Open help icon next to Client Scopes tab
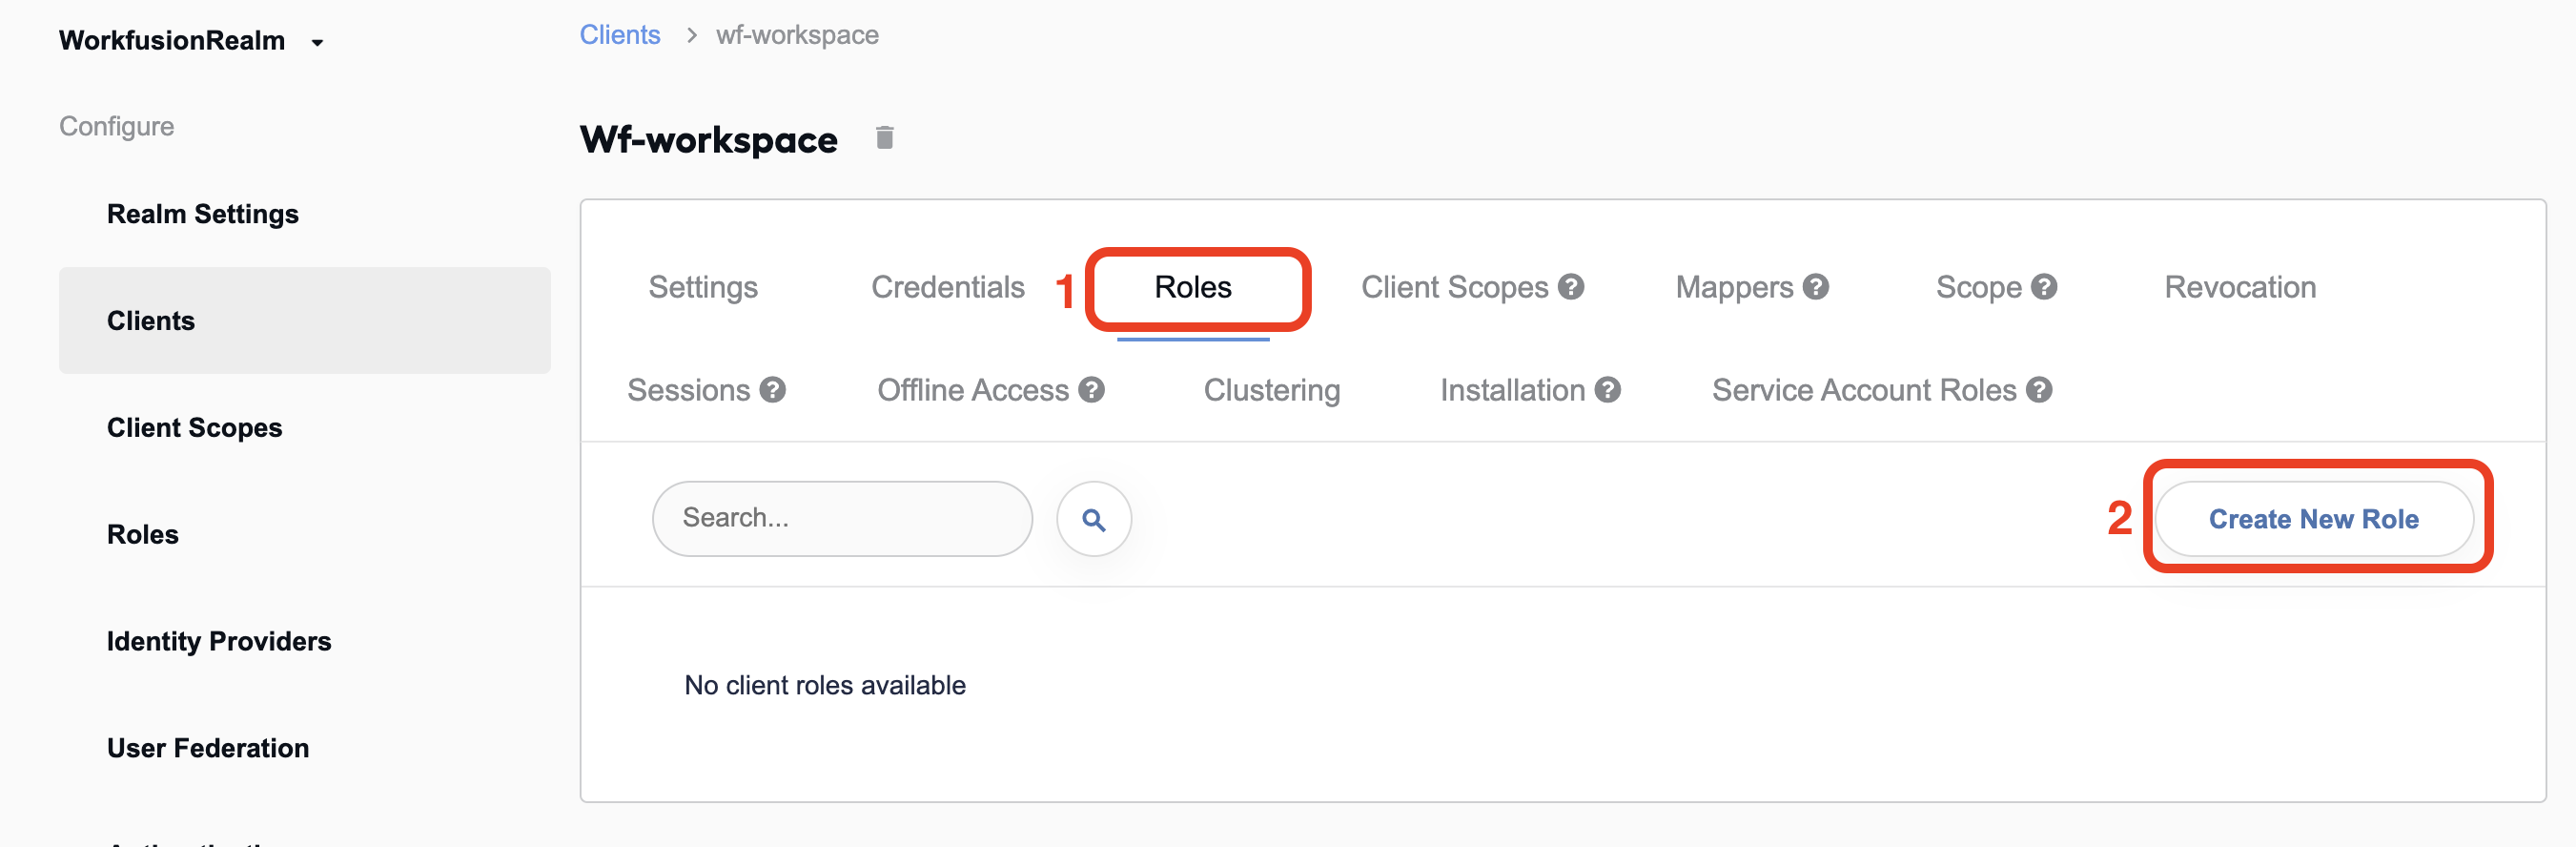Viewport: 2576px width, 847px height. point(1571,287)
